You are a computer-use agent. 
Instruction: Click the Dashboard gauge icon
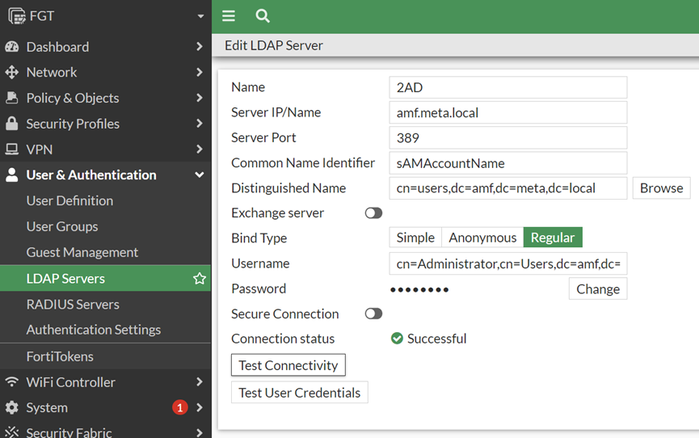click(x=12, y=47)
